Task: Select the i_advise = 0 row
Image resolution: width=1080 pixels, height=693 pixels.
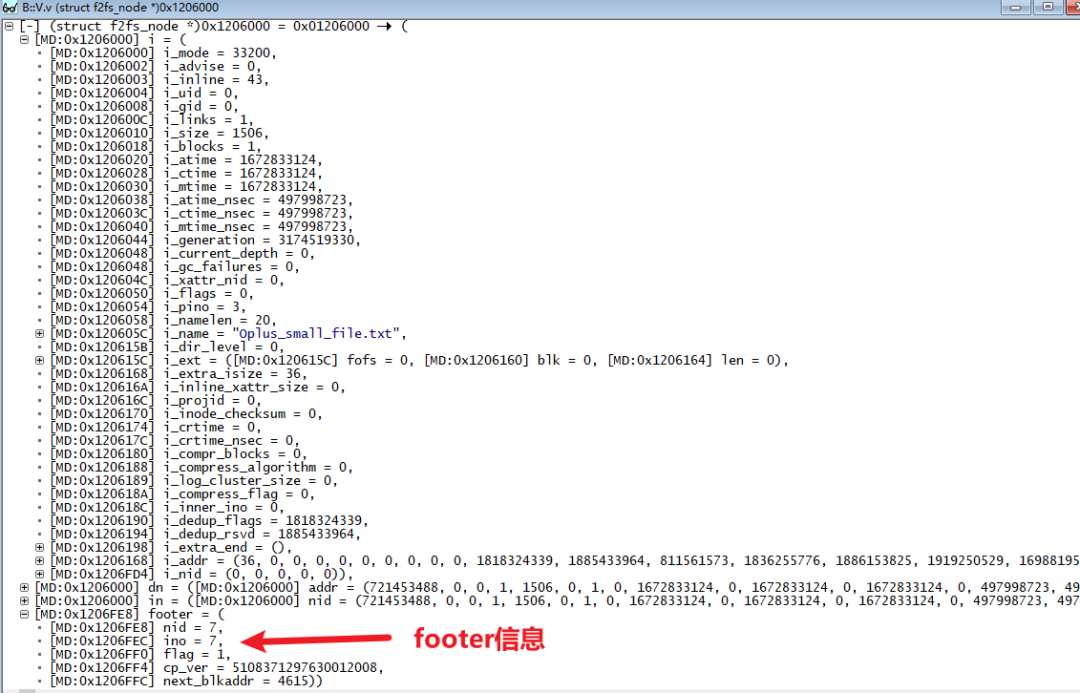Action: (x=155, y=66)
